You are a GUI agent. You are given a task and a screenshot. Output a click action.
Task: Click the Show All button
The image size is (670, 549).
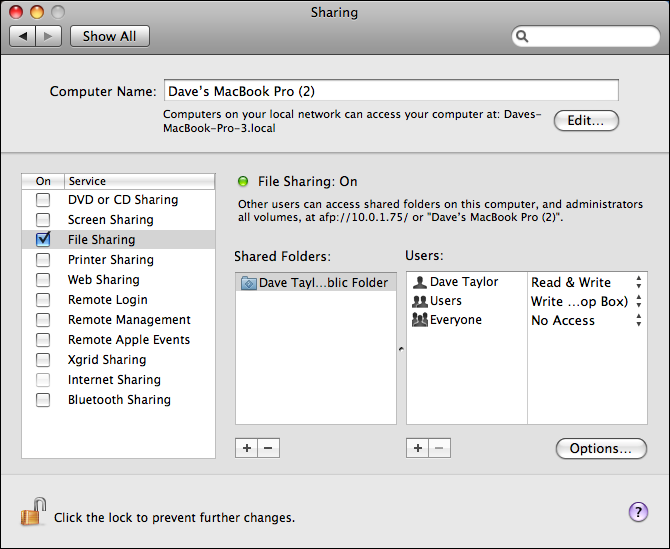click(x=110, y=36)
